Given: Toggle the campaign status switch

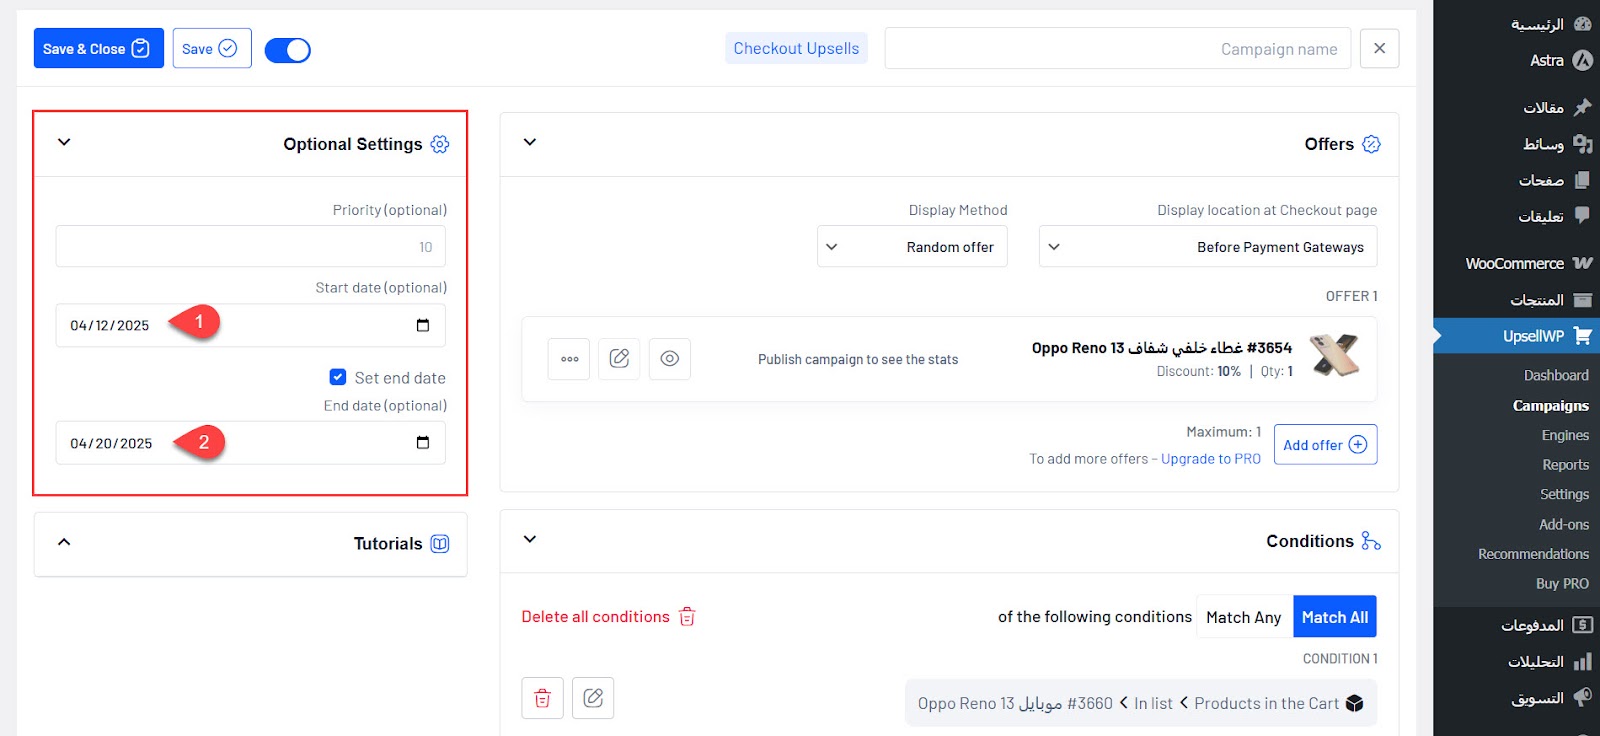Looking at the screenshot, I should (x=288, y=50).
